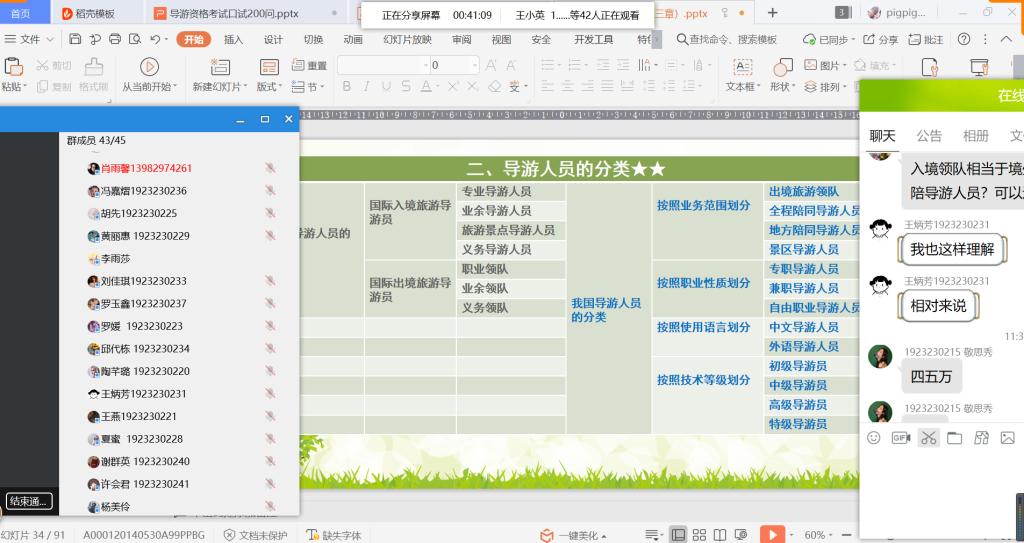Expand the 版式 layout dropdown
Screen dimensions: 1024x543
[x=268, y=87]
